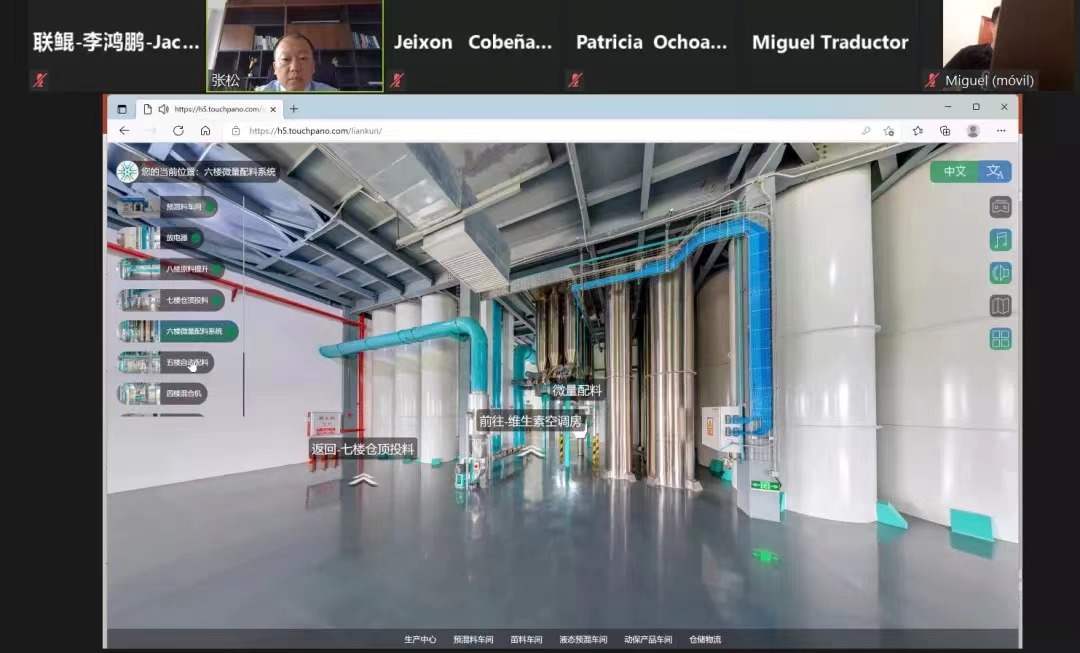Screen dimensions: 1080x653
Task: Switch language to 中文
Action: pyautogui.click(x=954, y=172)
